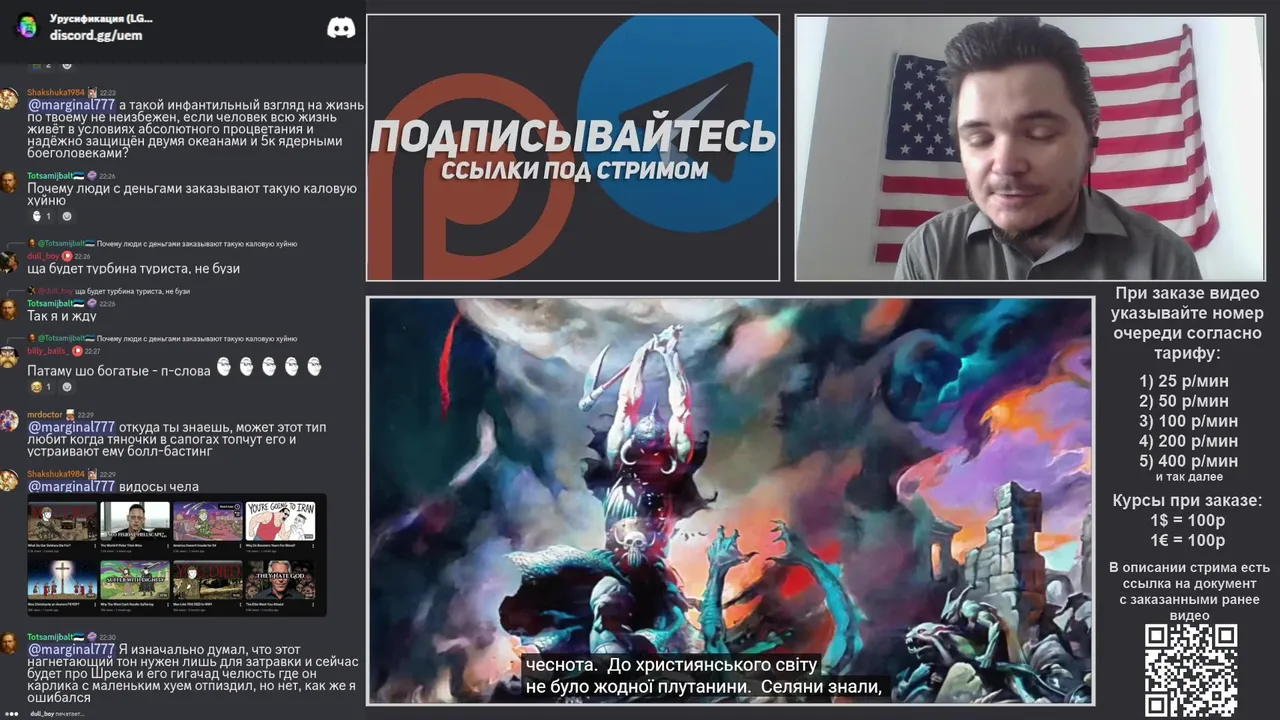The image size is (1280, 720).
Task: Click tariff line '5) 400 р/мин'
Action: [1188, 461]
